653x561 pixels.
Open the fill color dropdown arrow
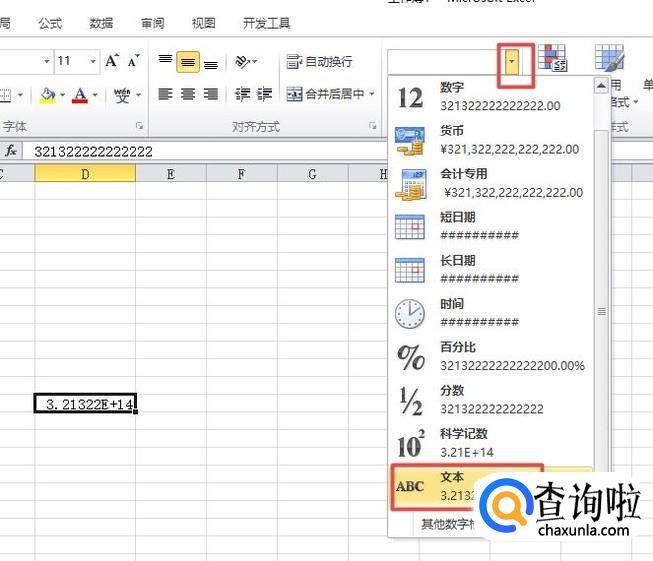click(62, 95)
